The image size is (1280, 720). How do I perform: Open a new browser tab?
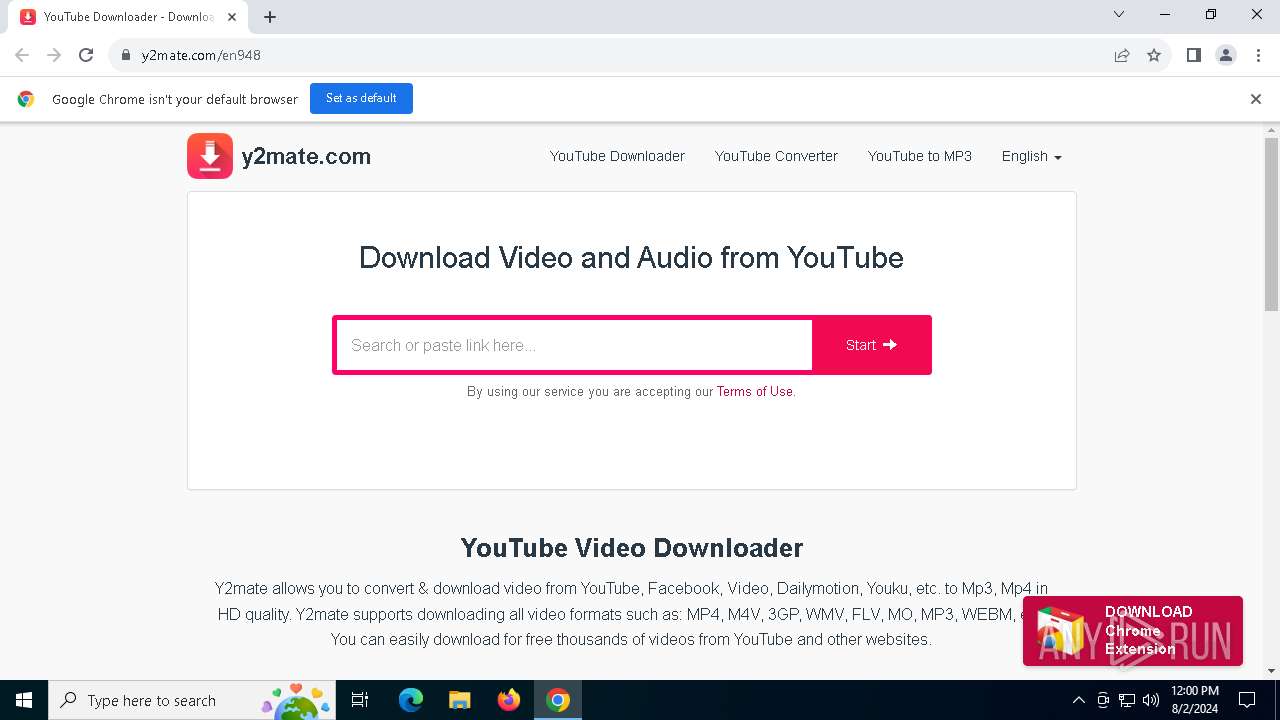[x=270, y=17]
